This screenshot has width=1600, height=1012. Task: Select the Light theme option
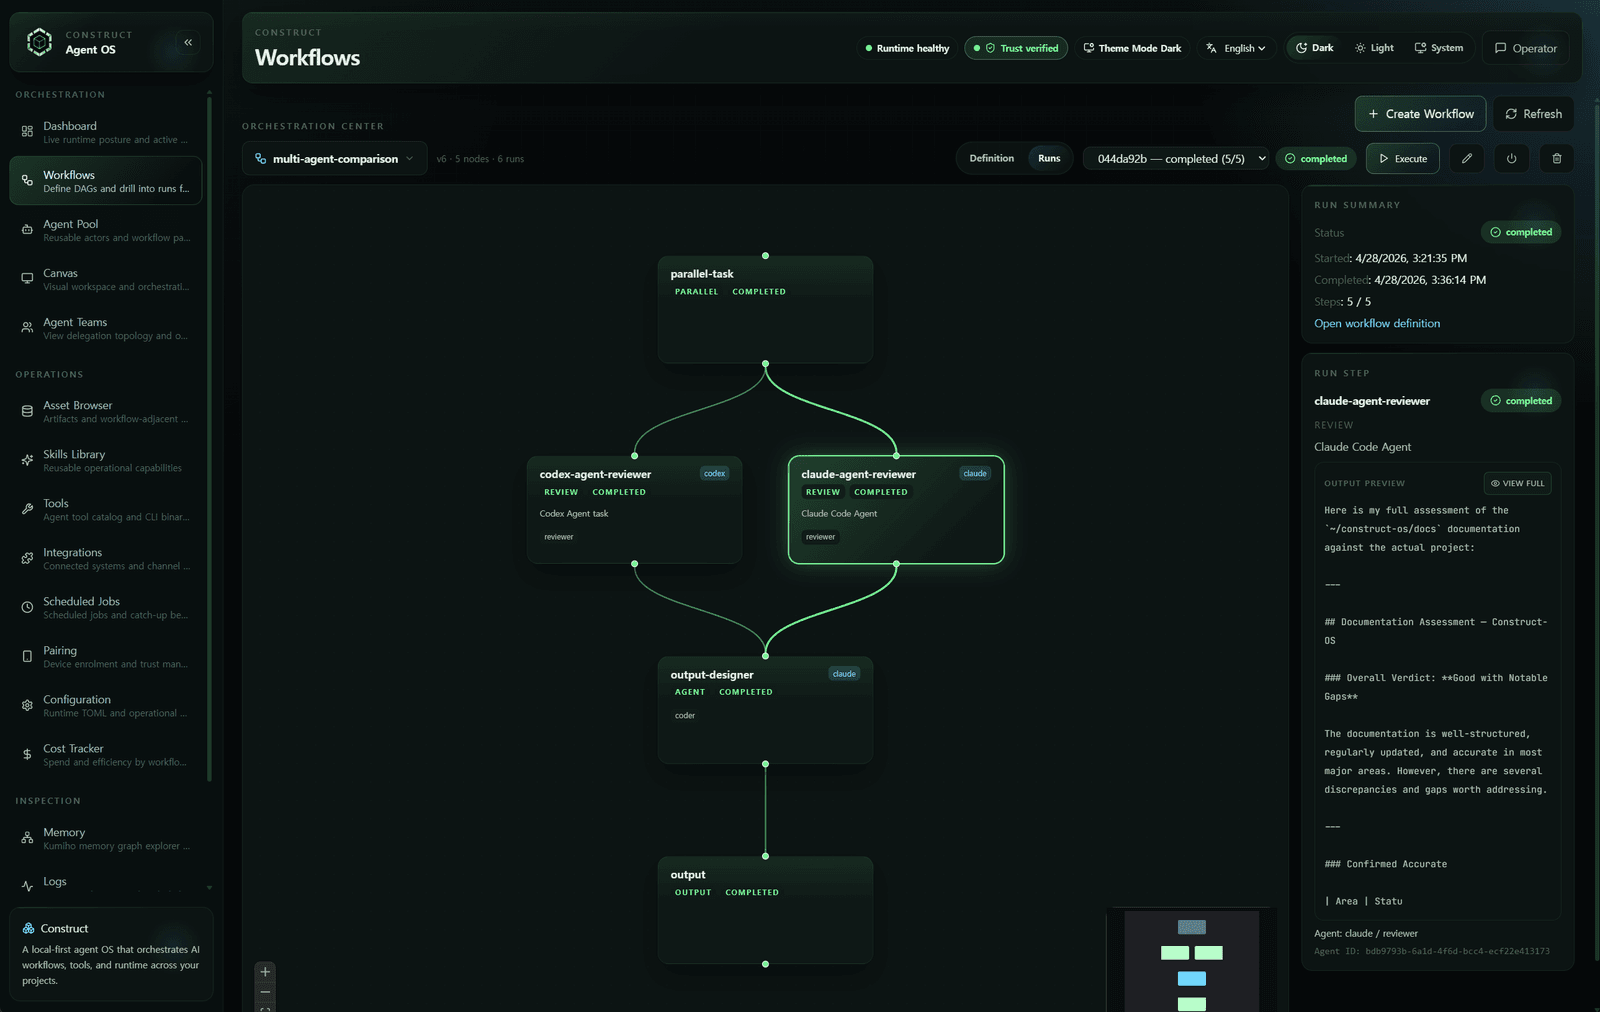tap(1374, 48)
